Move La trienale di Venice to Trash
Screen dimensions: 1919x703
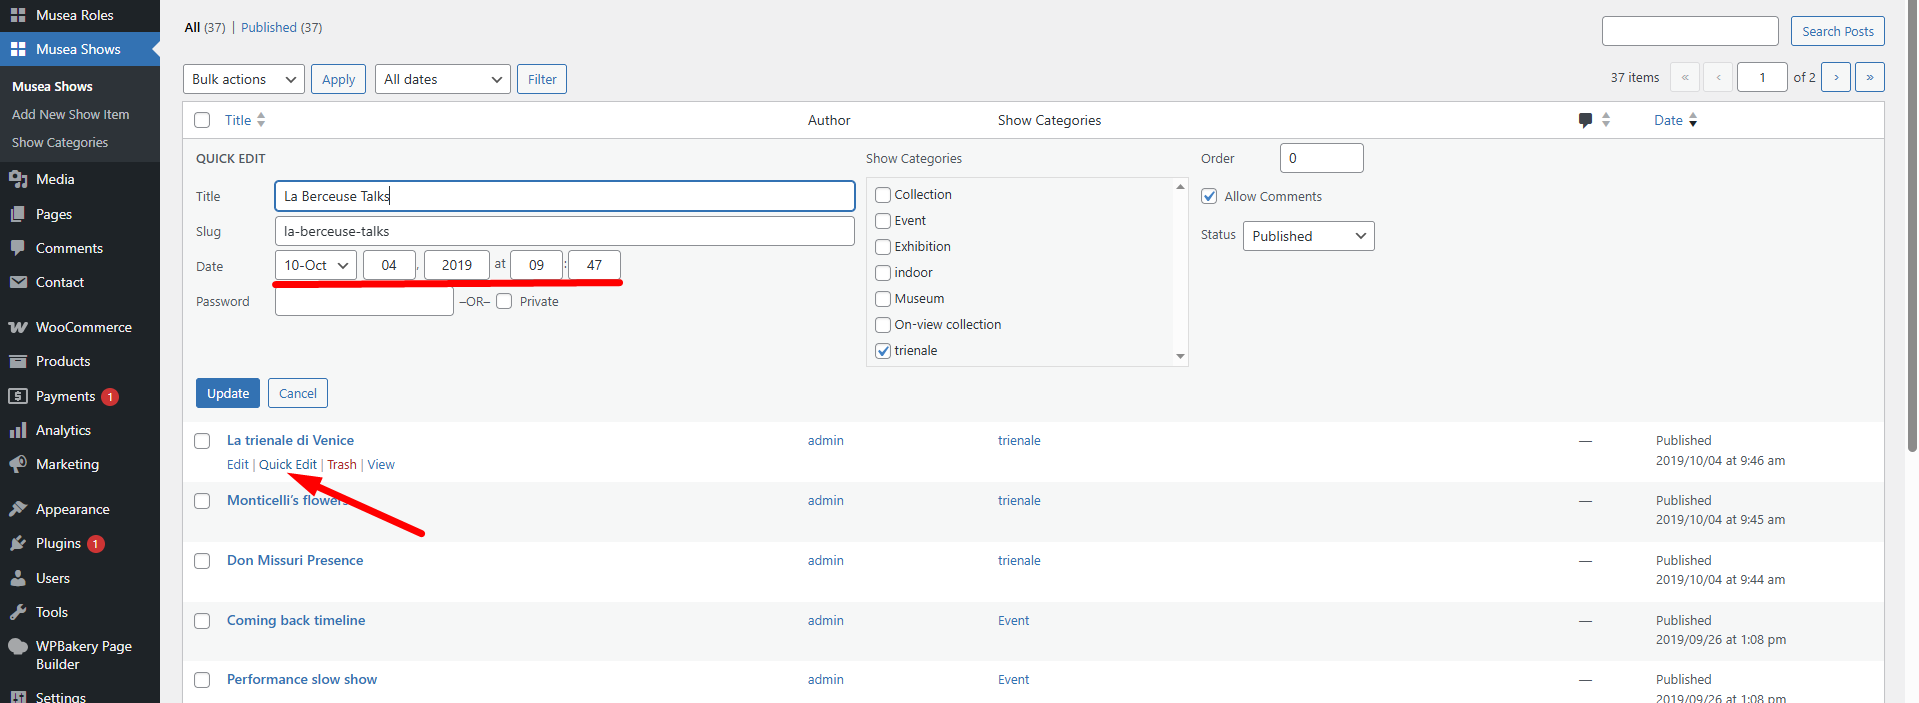coord(342,465)
